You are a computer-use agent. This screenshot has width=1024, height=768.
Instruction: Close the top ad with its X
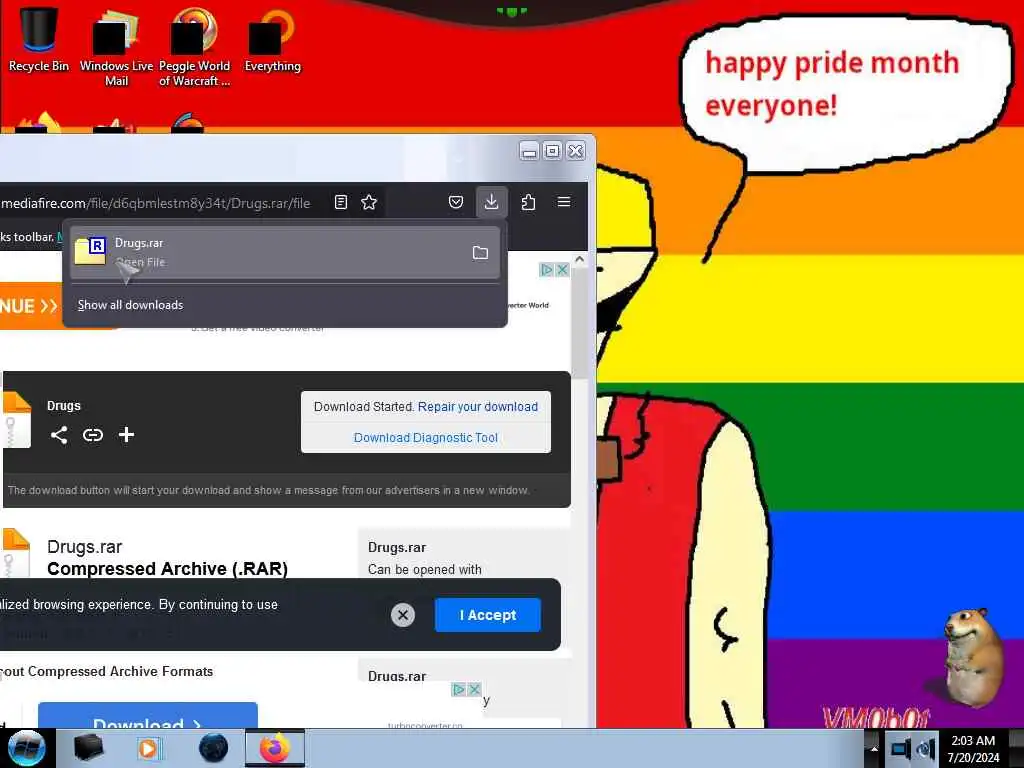point(562,270)
